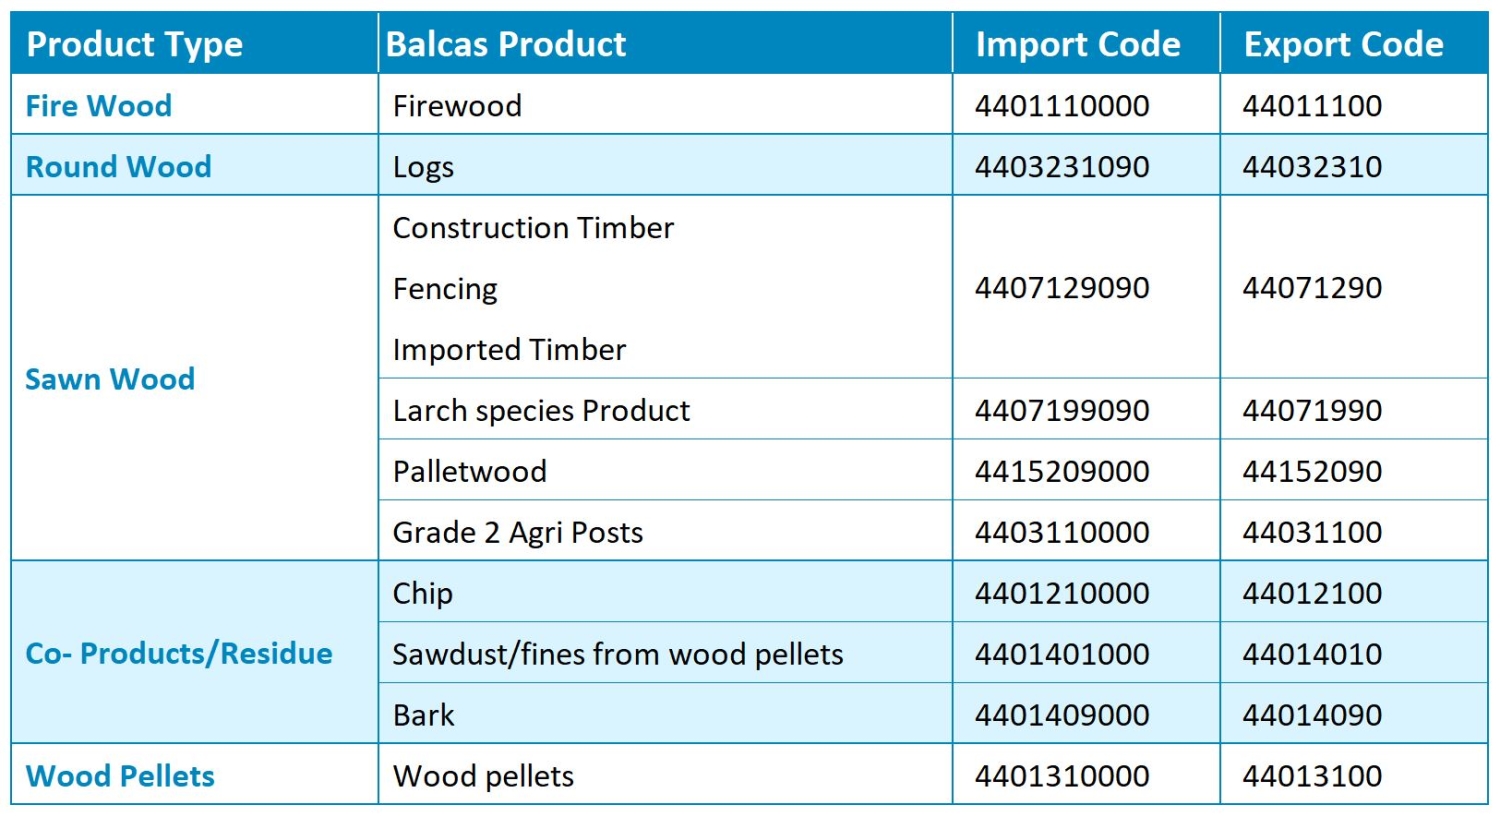The height and width of the screenshot is (817, 1500).
Task: Select the Logs product cell
Action: coord(423,167)
